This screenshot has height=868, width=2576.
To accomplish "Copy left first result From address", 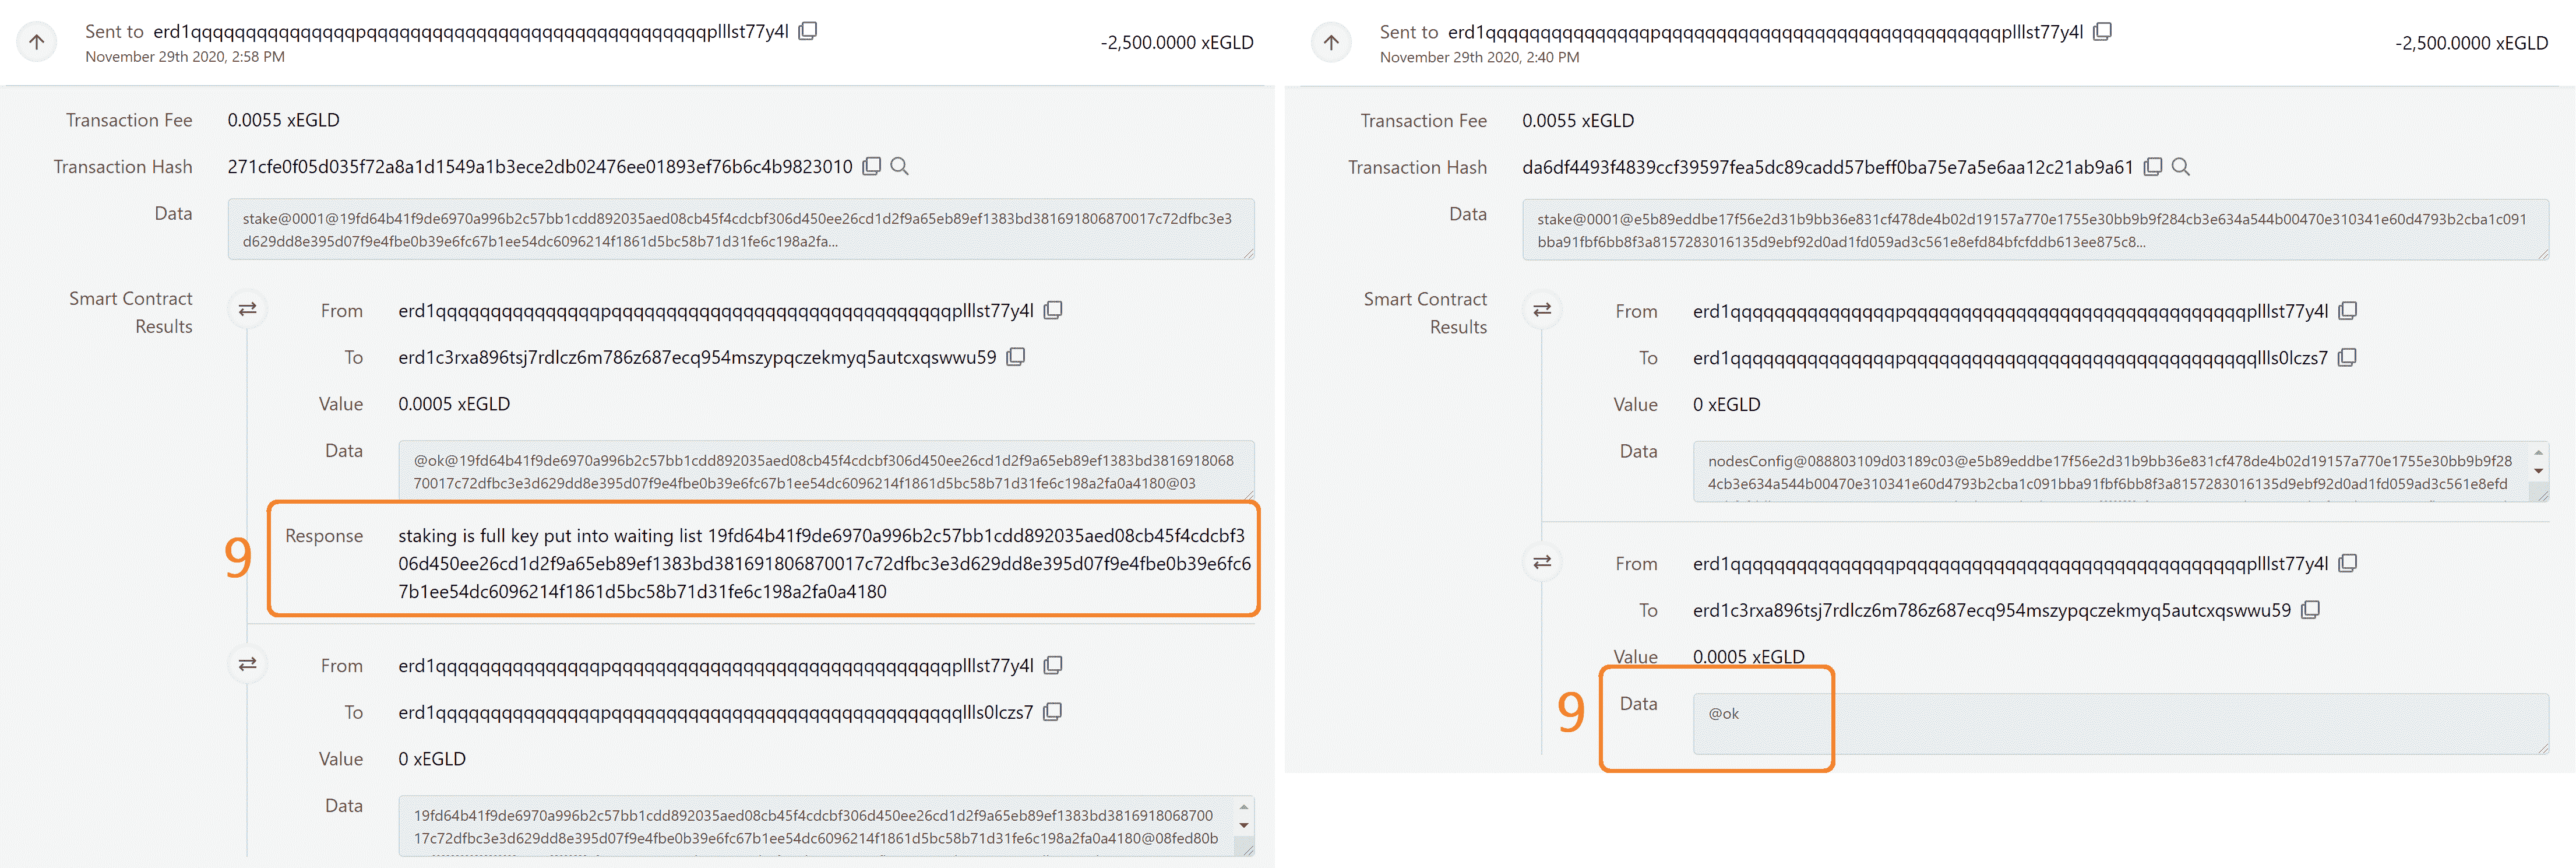I will click(x=1053, y=311).
